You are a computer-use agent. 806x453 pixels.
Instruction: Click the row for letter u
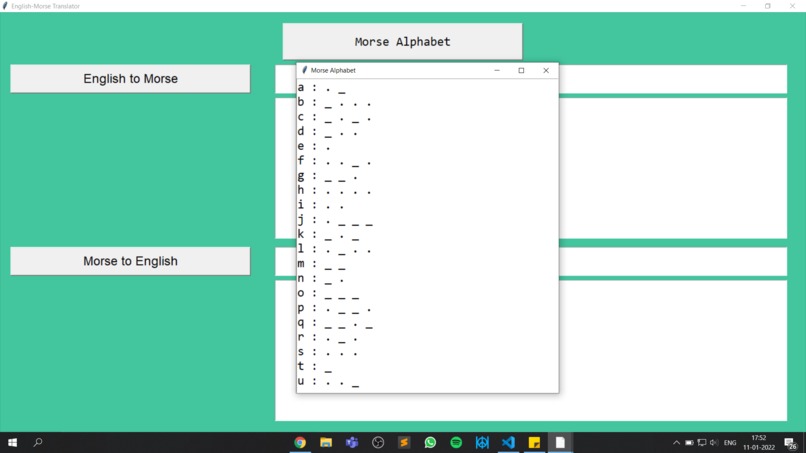pos(328,381)
